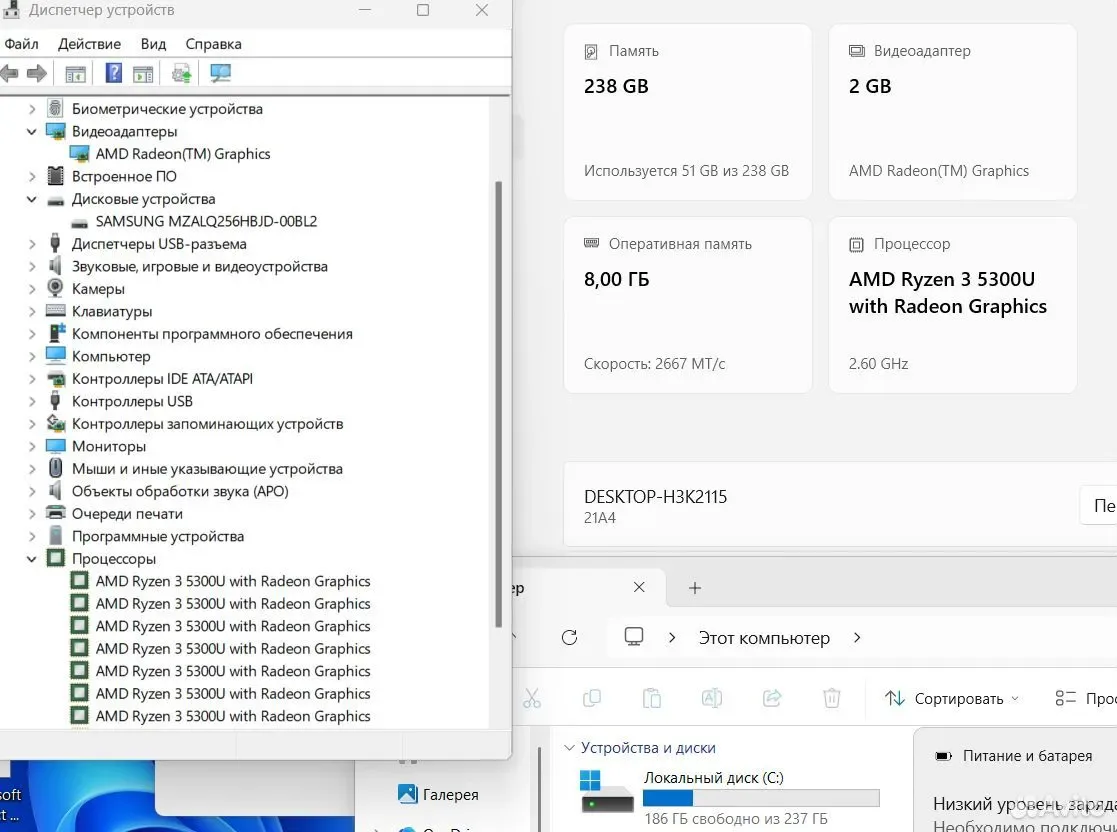Select Объекты обработки звука (APO) row

[180, 492]
